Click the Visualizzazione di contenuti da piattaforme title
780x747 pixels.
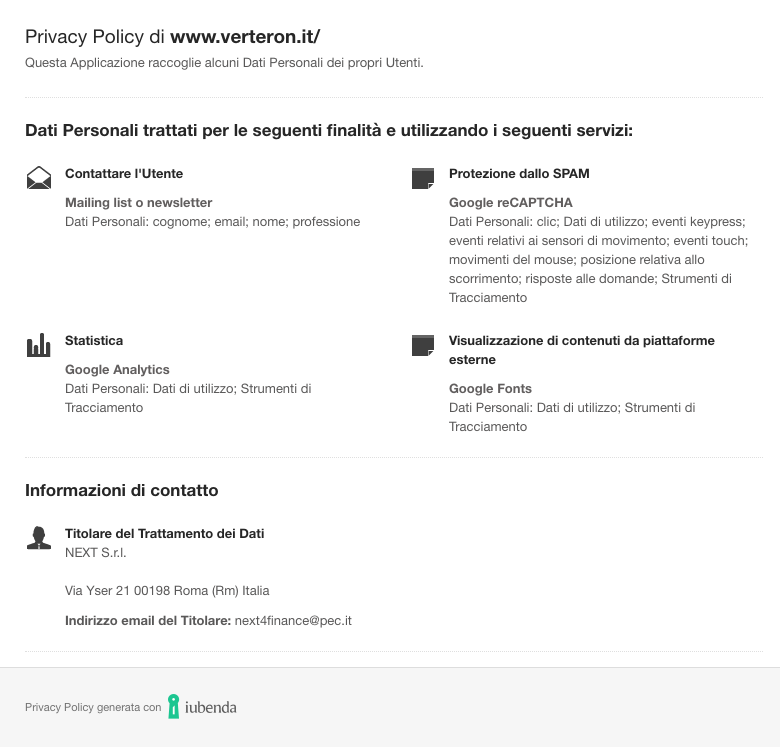coord(582,350)
